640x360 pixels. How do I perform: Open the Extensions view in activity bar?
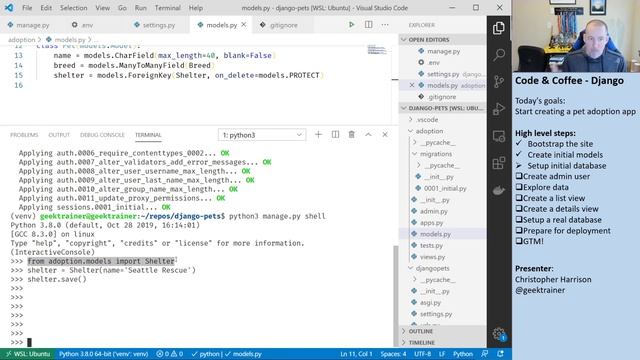[x=498, y=163]
